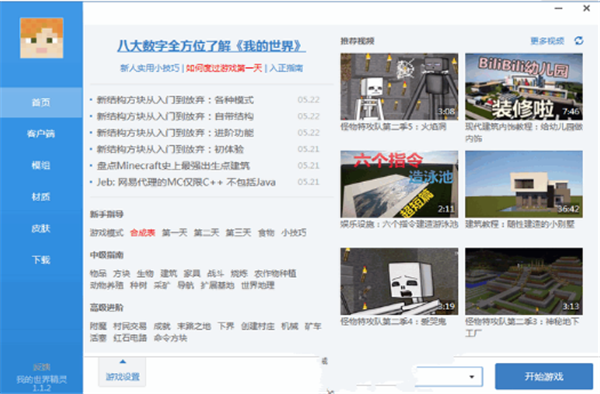The image size is (600, 394).
Task: Open the 下载 sidebar tab
Action: coord(41,260)
